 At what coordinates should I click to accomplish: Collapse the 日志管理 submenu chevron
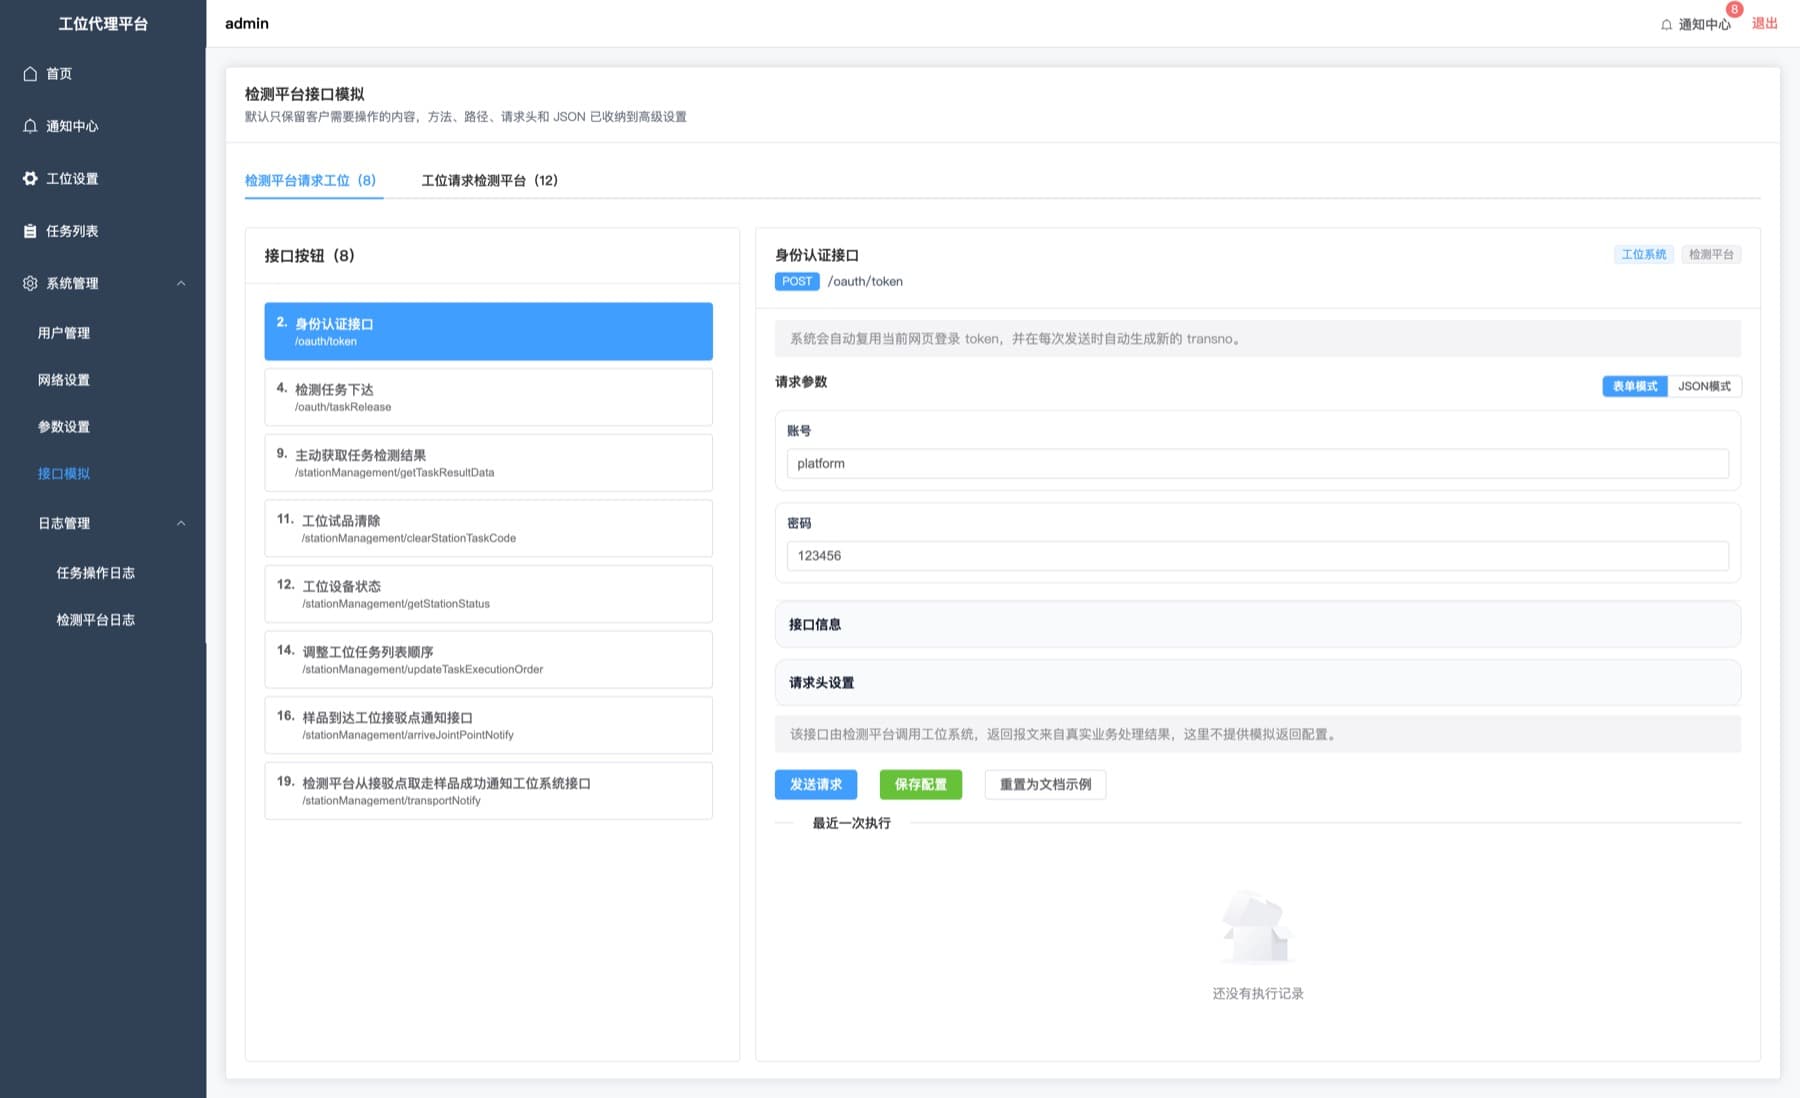coord(181,523)
